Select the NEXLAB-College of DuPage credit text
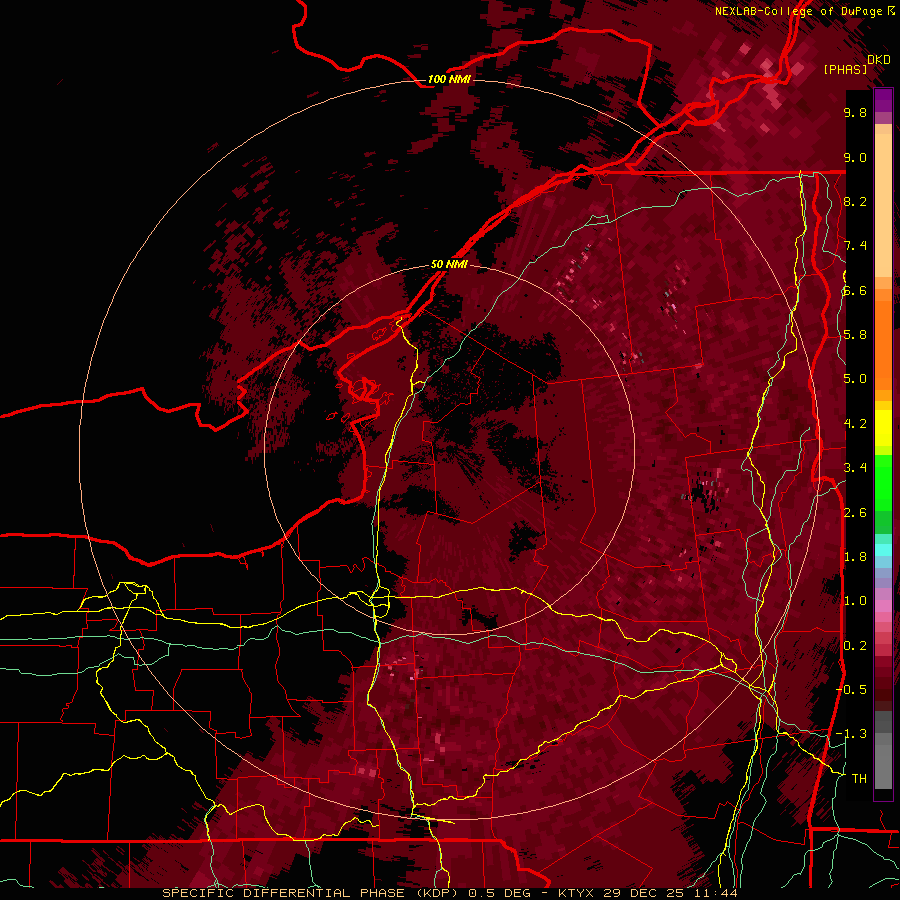This screenshot has height=900, width=900. tap(798, 11)
